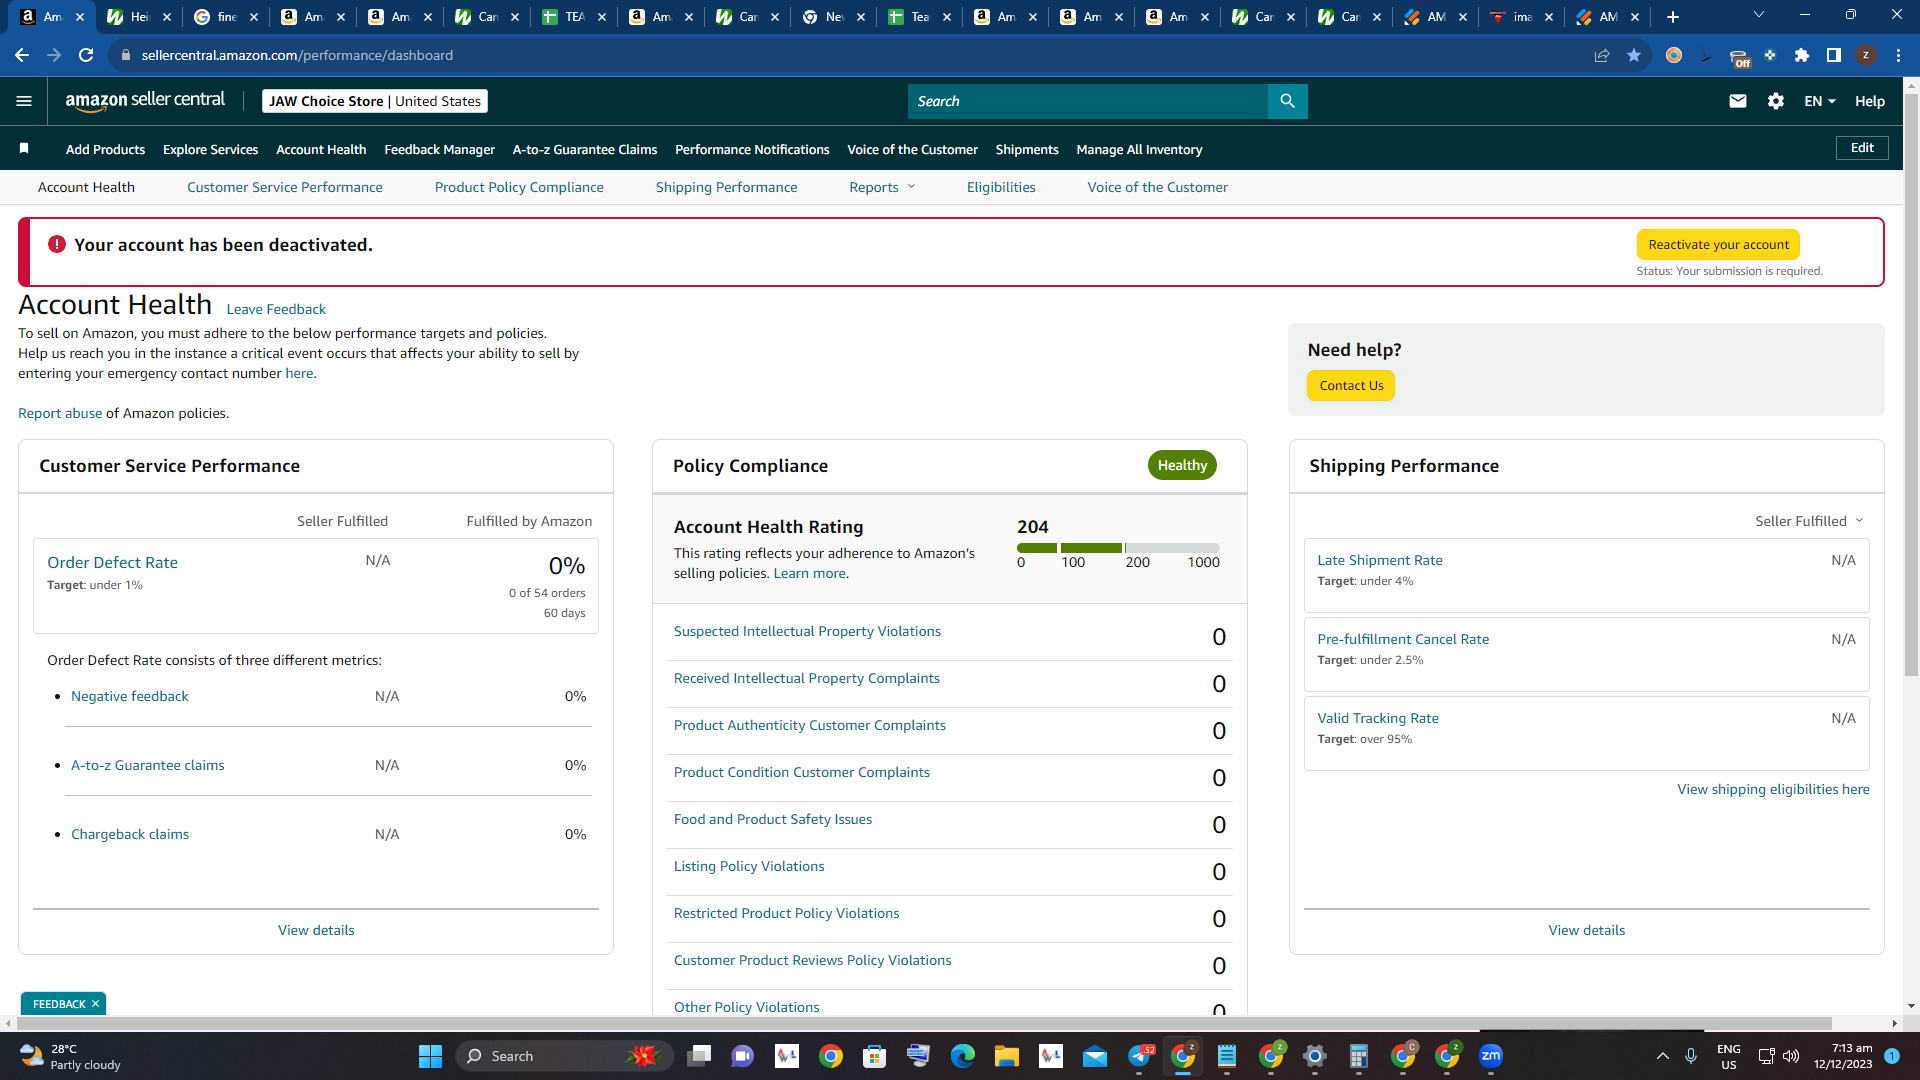The width and height of the screenshot is (1920, 1080).
Task: View details under Customer Service Performance
Action: (x=316, y=930)
